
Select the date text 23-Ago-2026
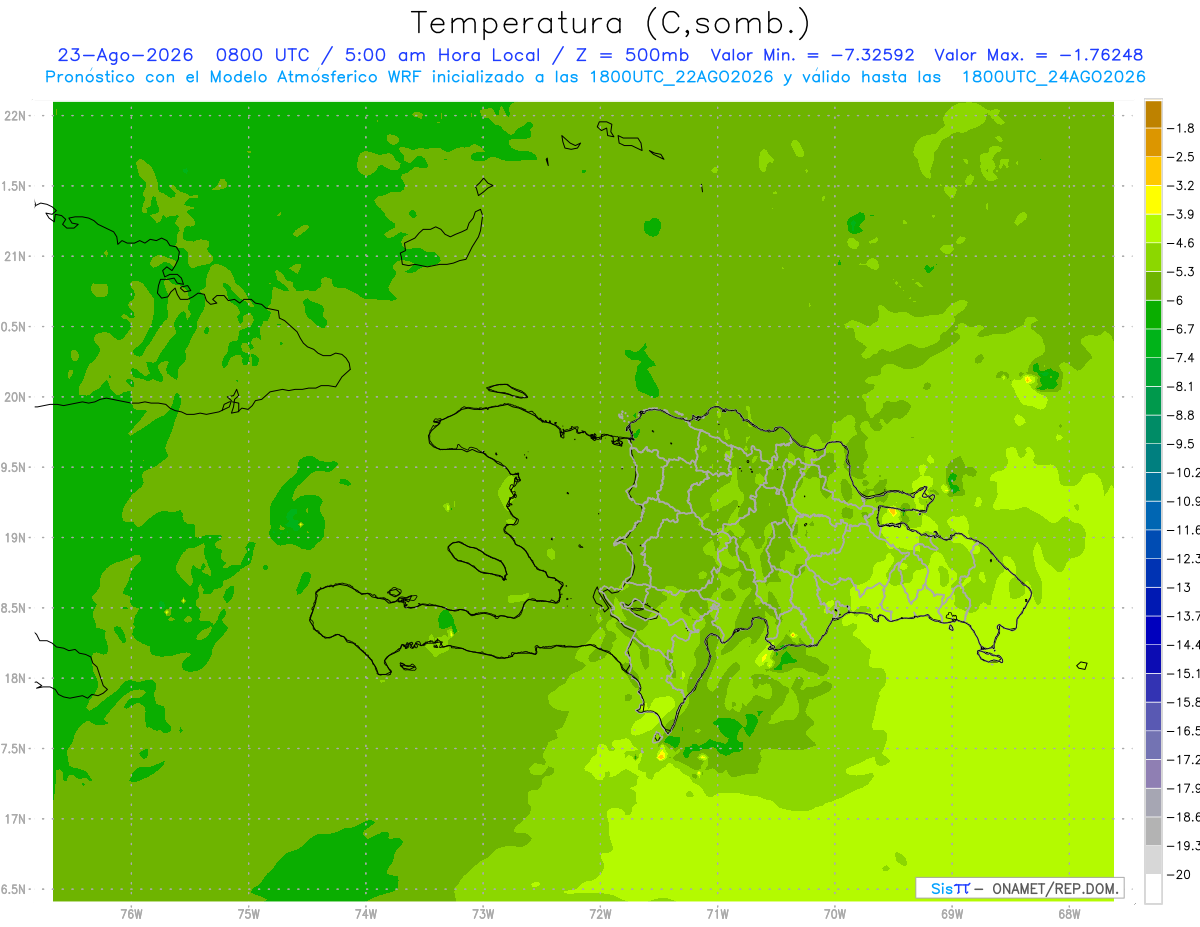(124, 55)
